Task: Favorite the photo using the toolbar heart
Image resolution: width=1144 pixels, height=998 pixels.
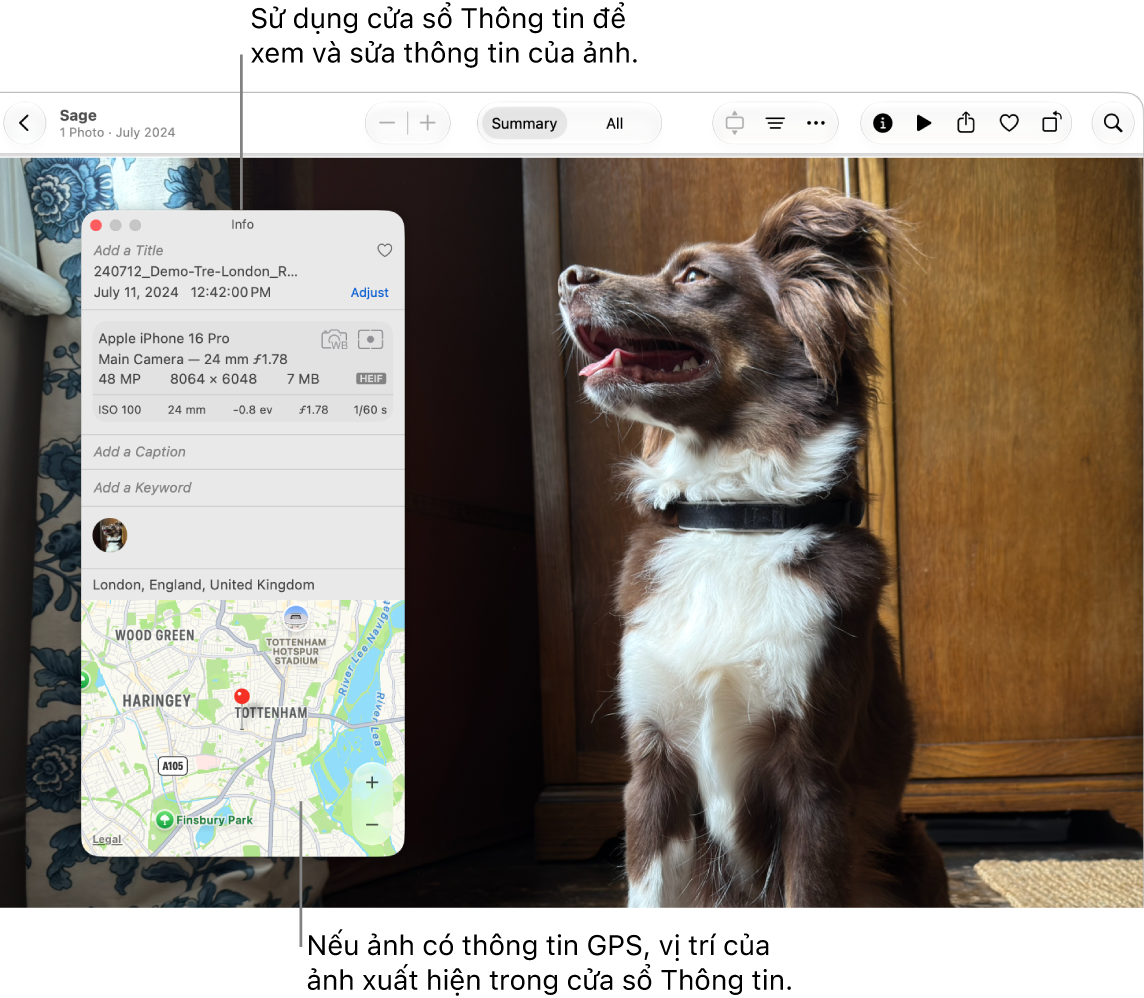Action: (1008, 123)
